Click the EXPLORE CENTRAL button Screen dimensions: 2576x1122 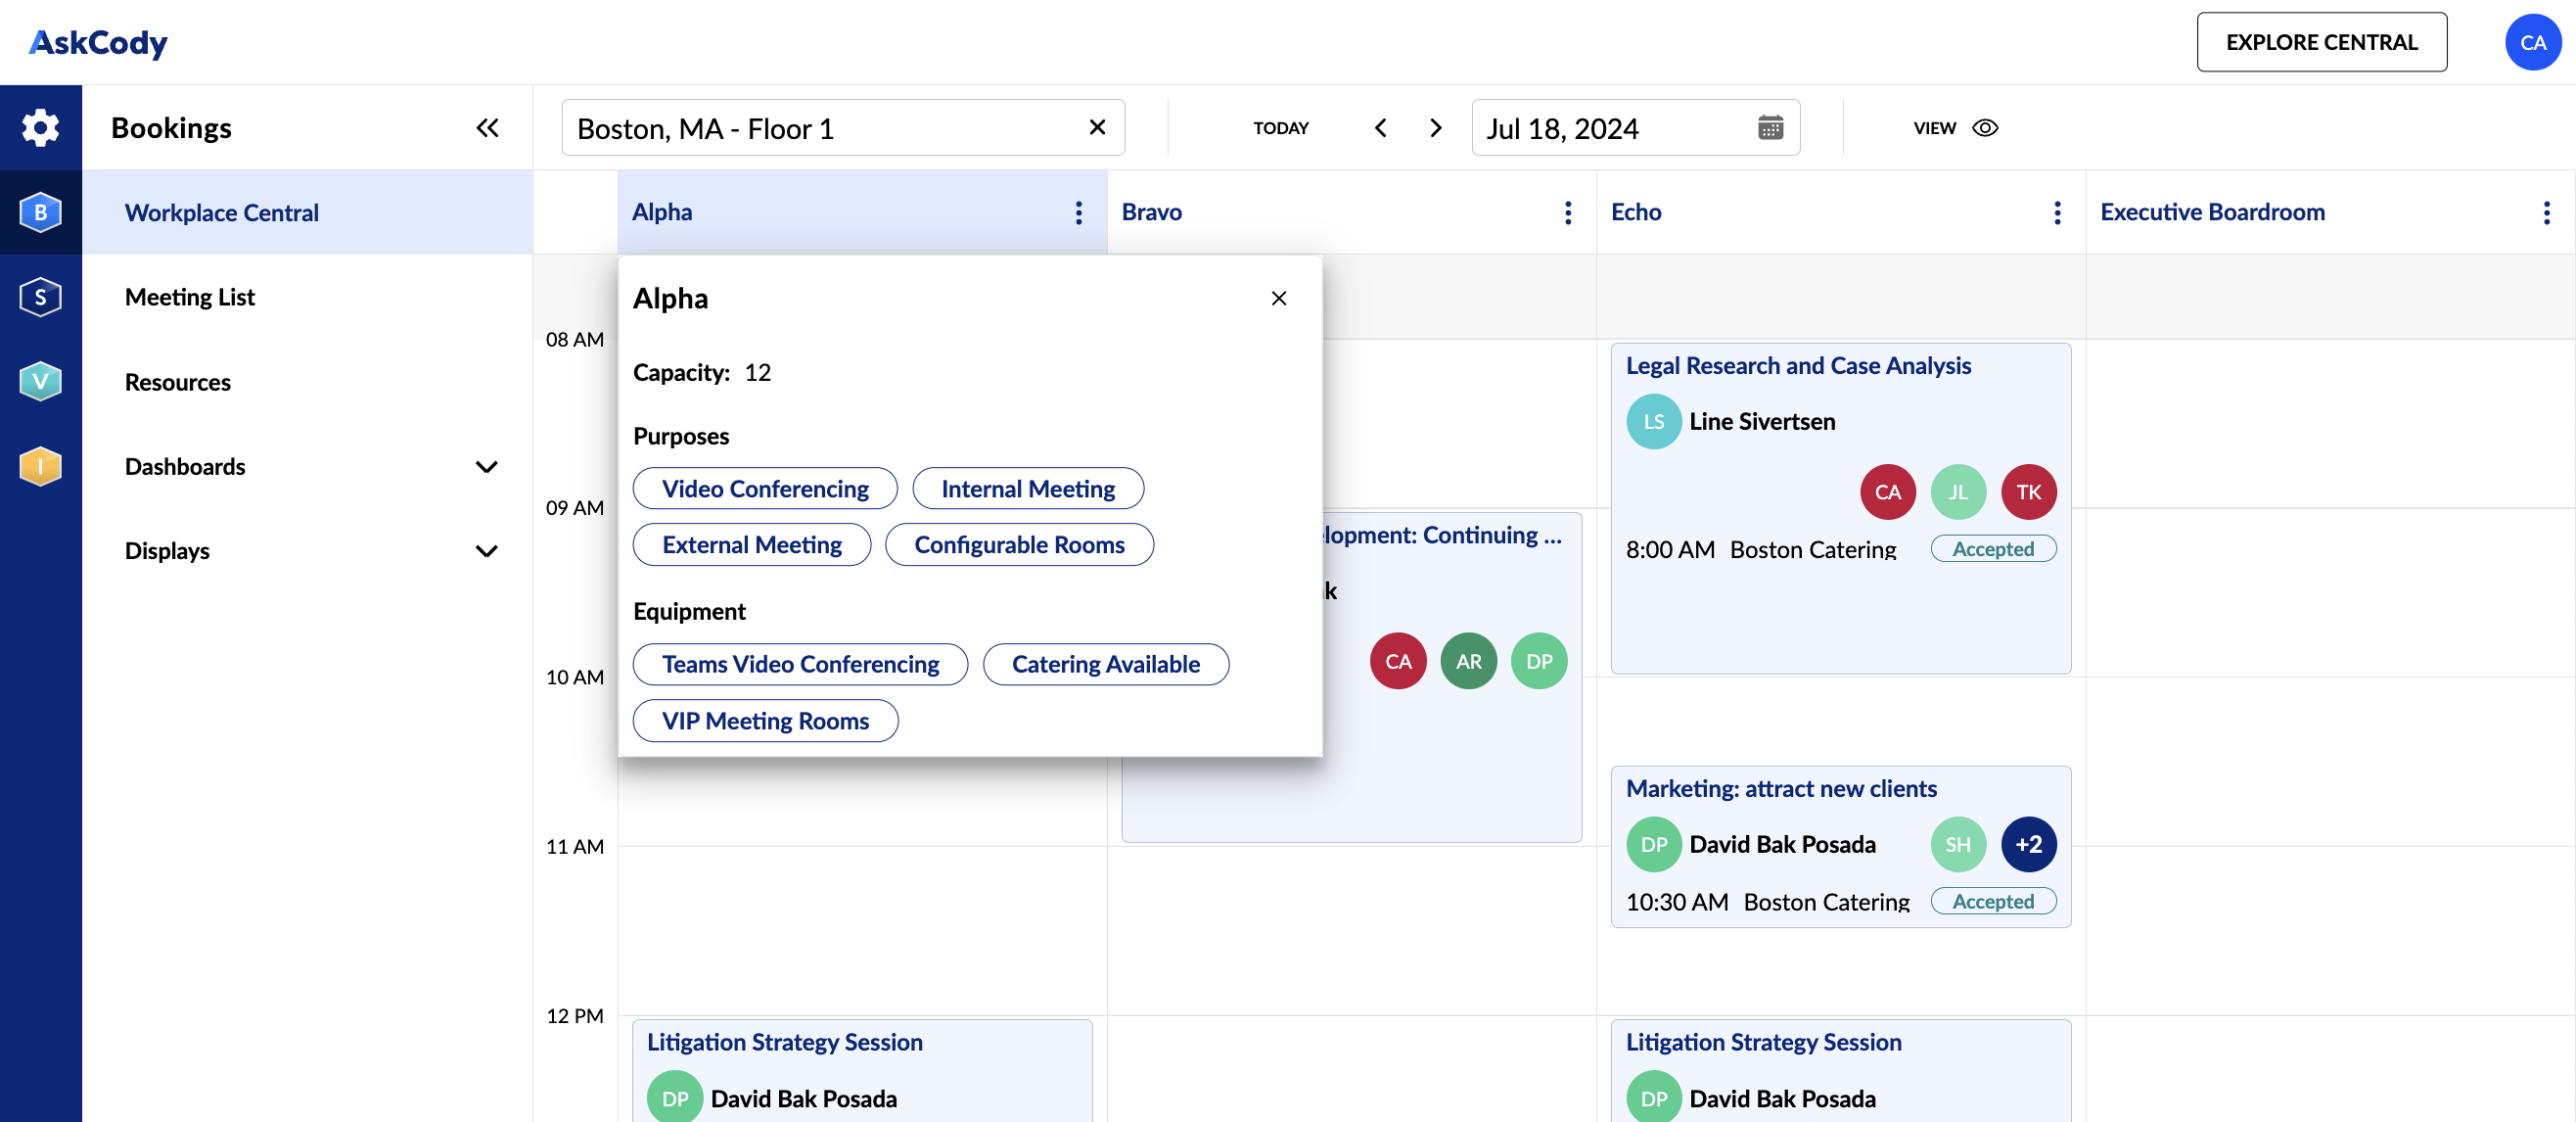point(2321,42)
